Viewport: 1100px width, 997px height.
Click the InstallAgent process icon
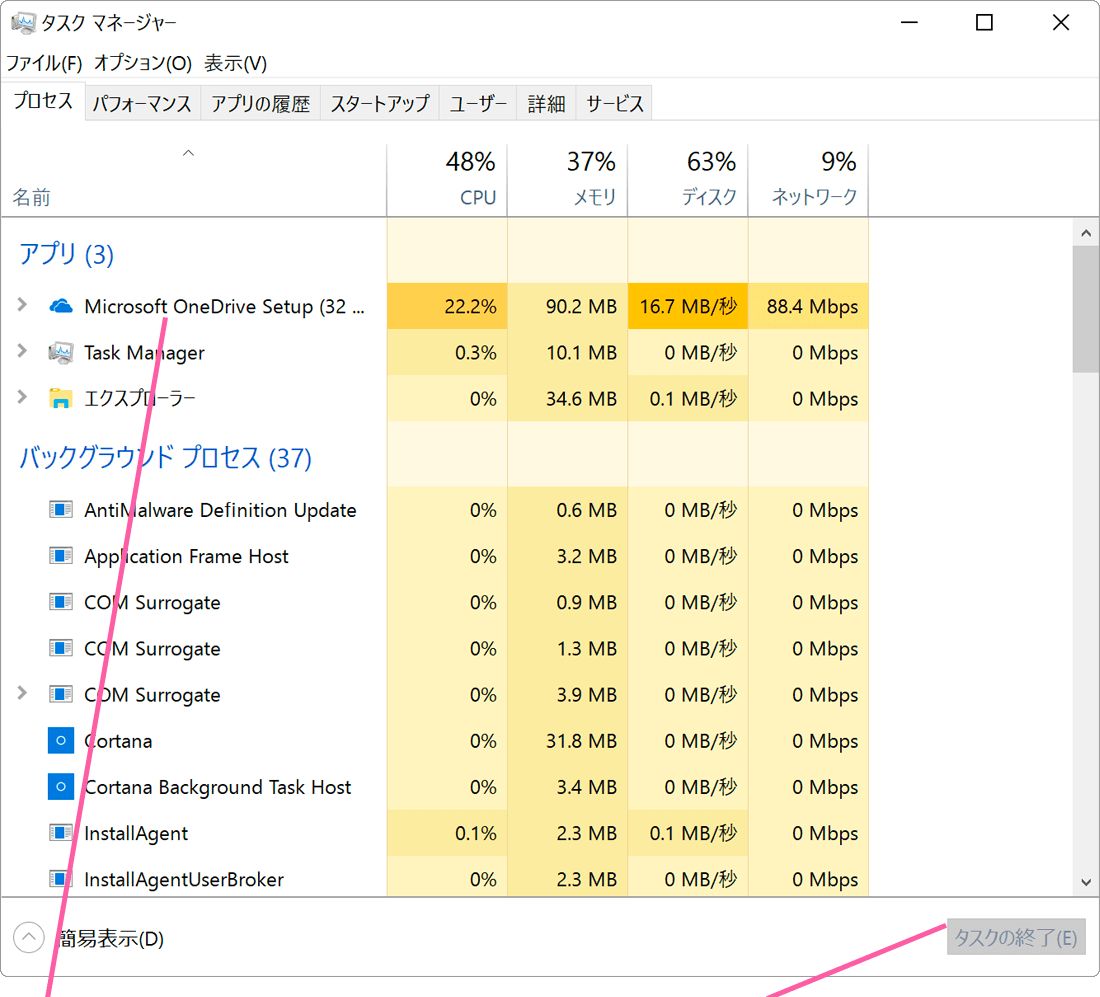[61, 833]
